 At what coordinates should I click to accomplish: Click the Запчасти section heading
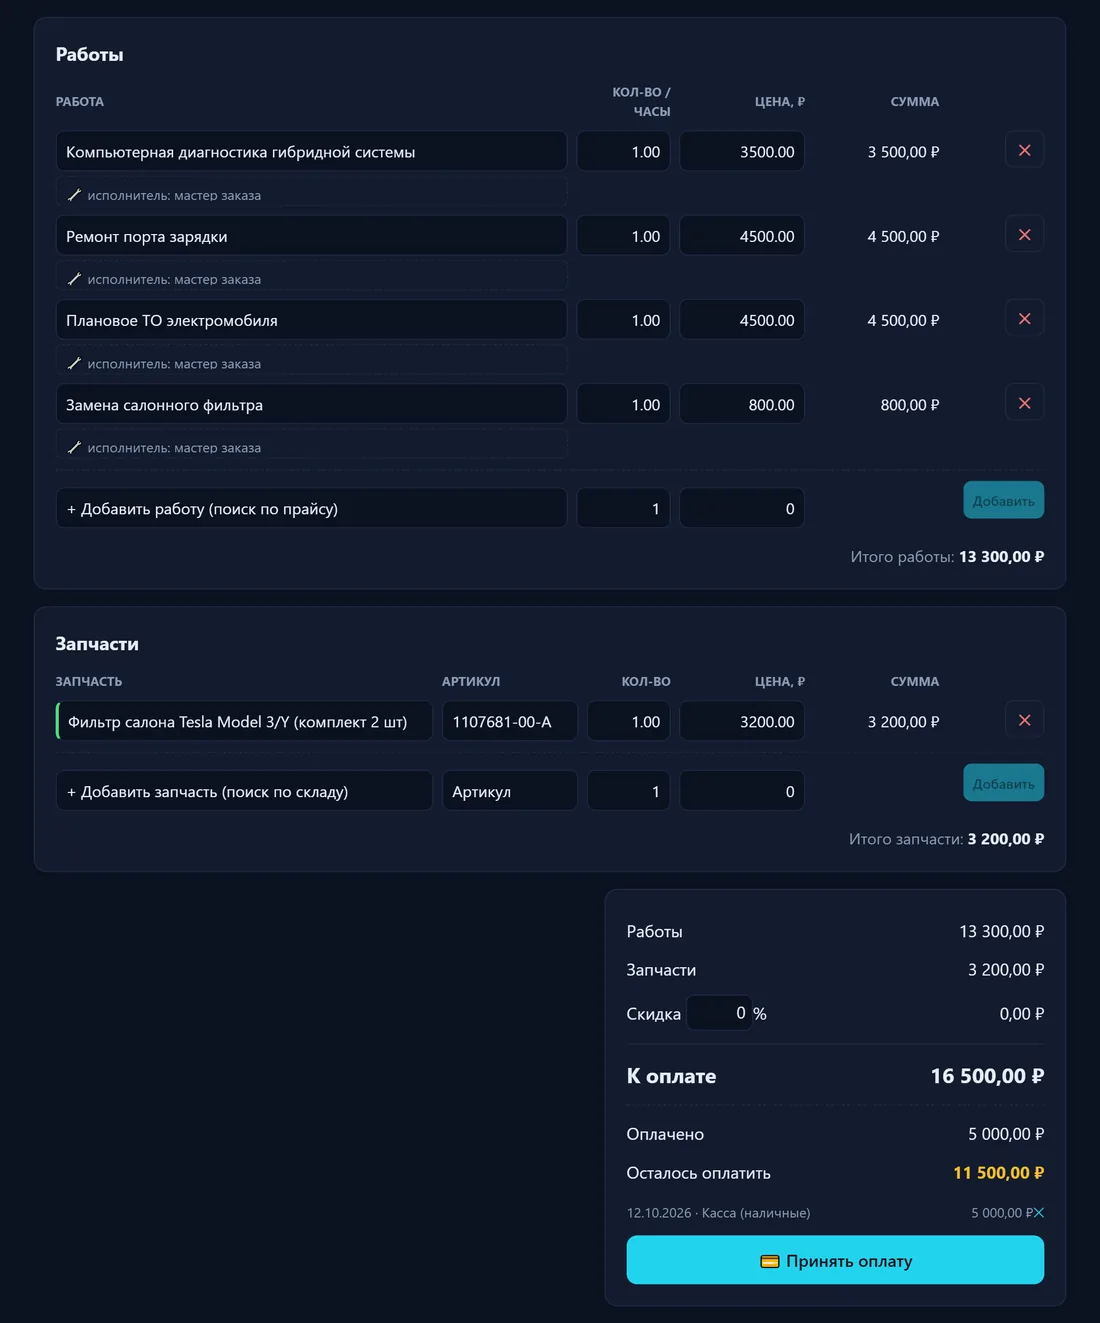point(97,644)
